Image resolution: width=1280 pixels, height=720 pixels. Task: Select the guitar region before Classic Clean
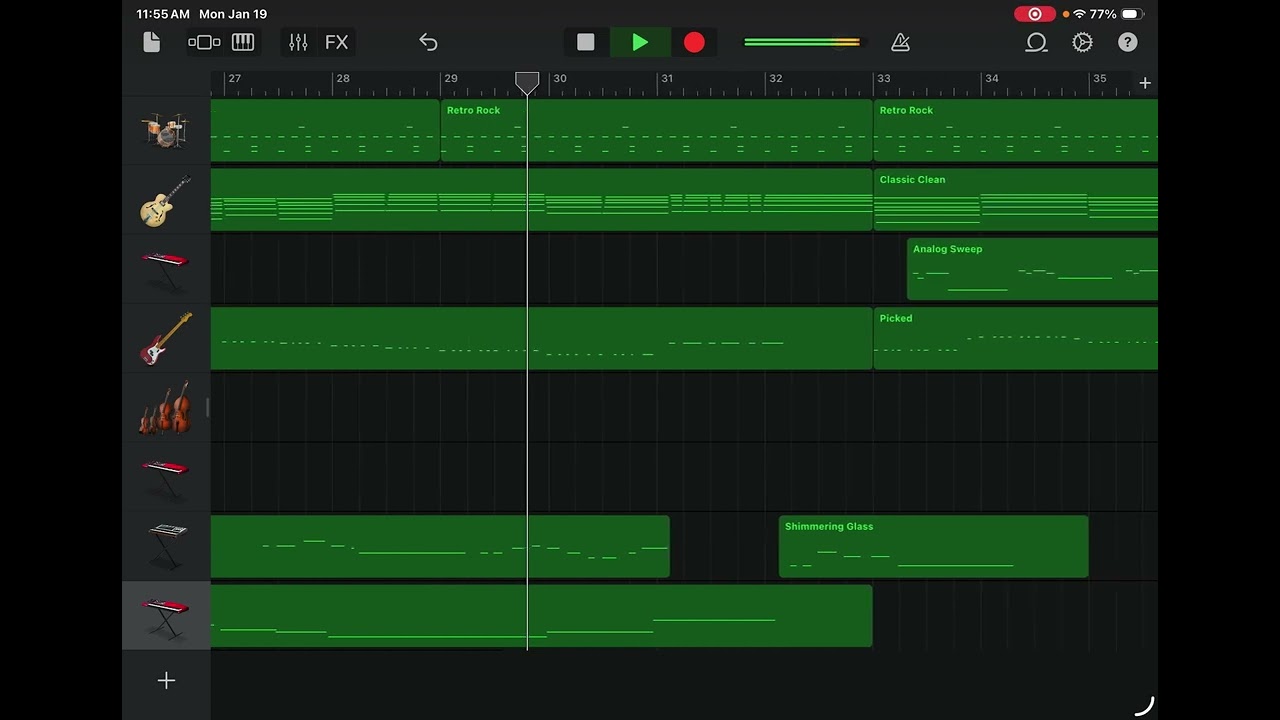coord(541,200)
